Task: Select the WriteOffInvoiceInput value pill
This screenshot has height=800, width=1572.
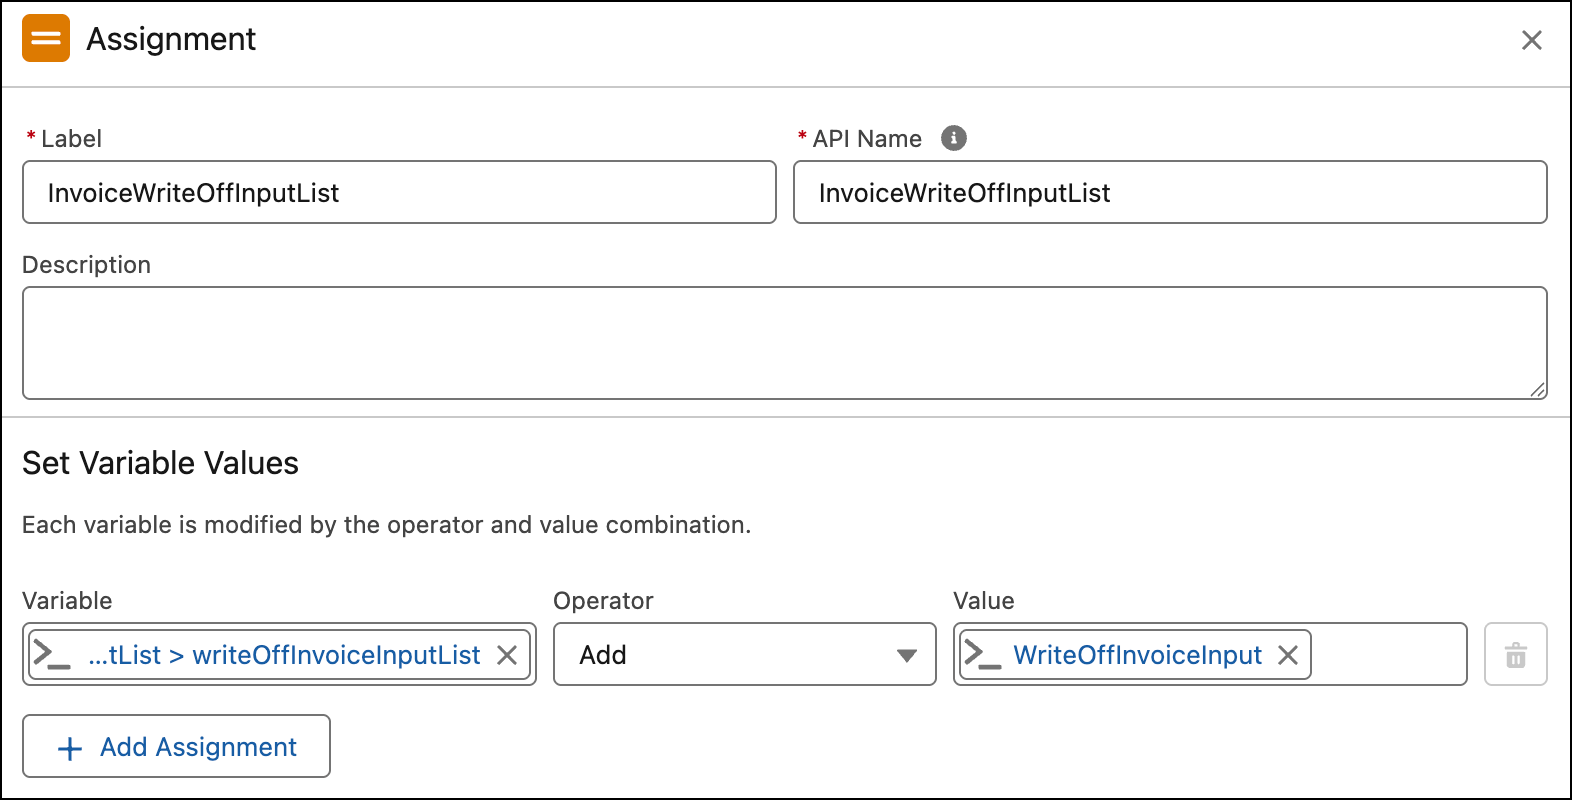Action: click(1134, 655)
